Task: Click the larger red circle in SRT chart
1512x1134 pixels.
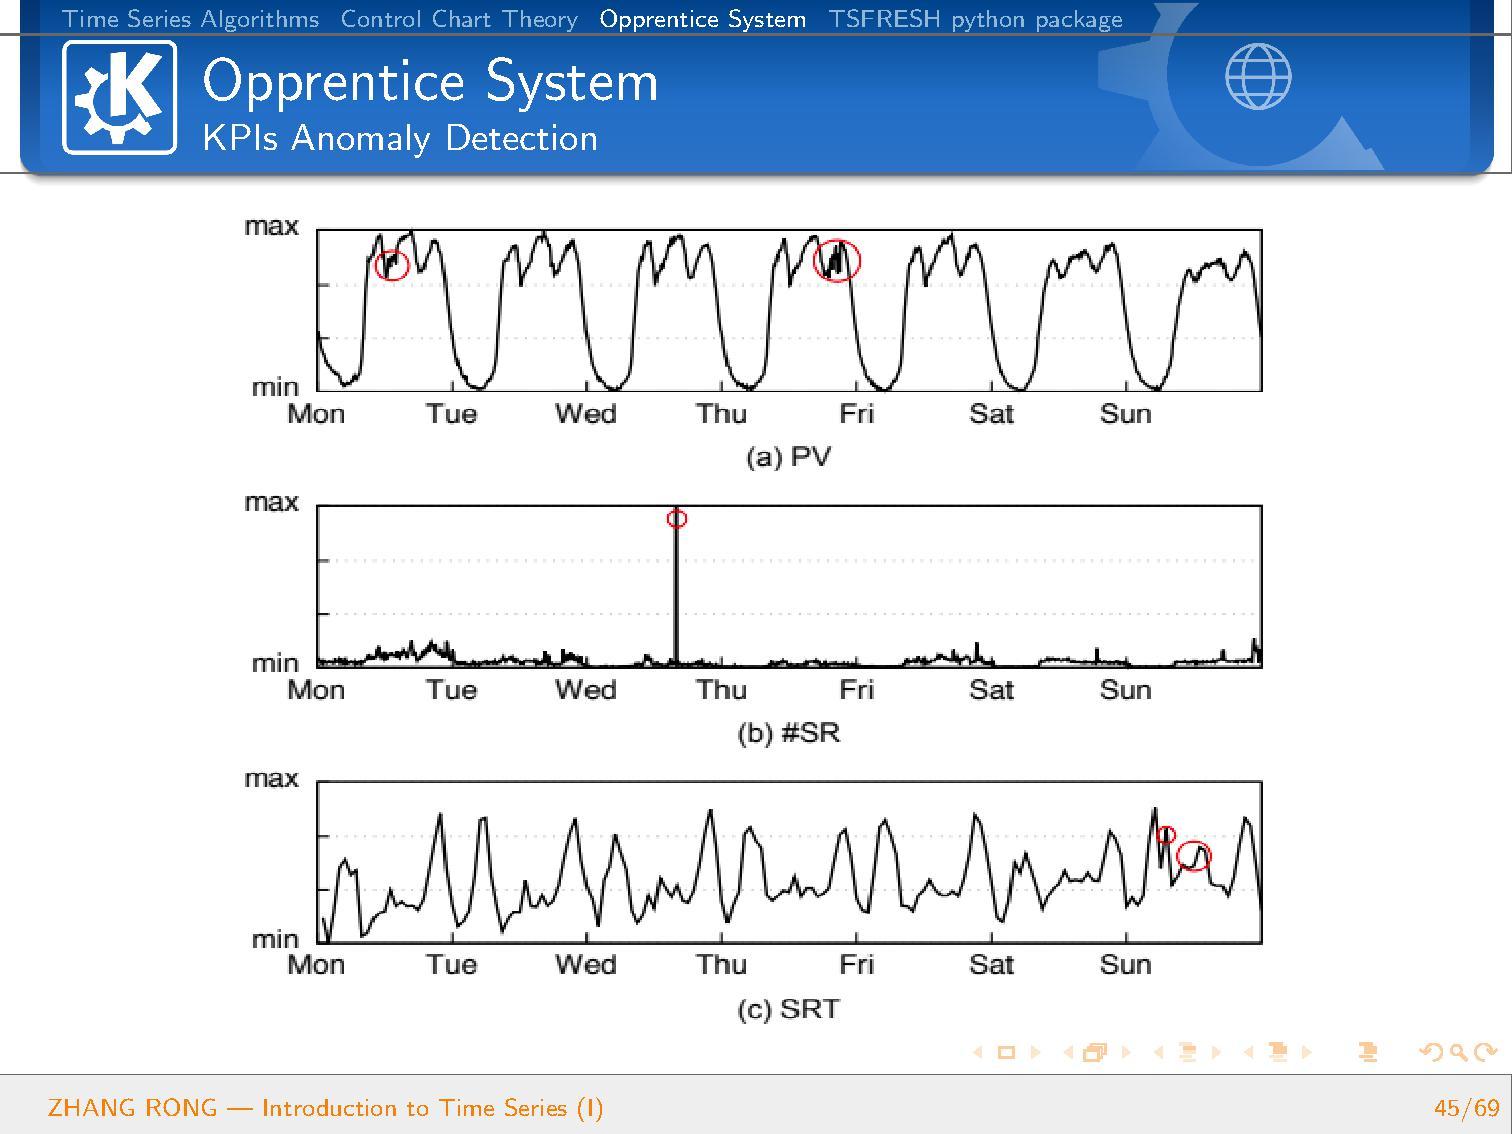Action: (1194, 856)
